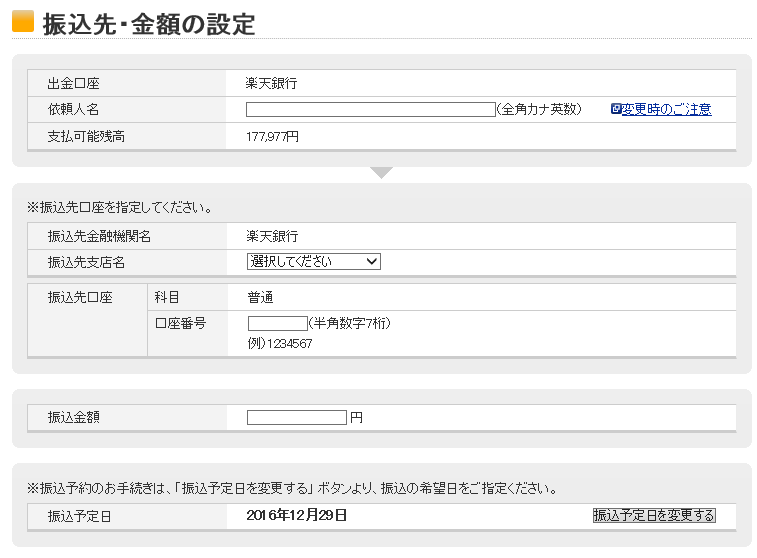Click the dropdown arrow next to 選択してください

(371, 261)
